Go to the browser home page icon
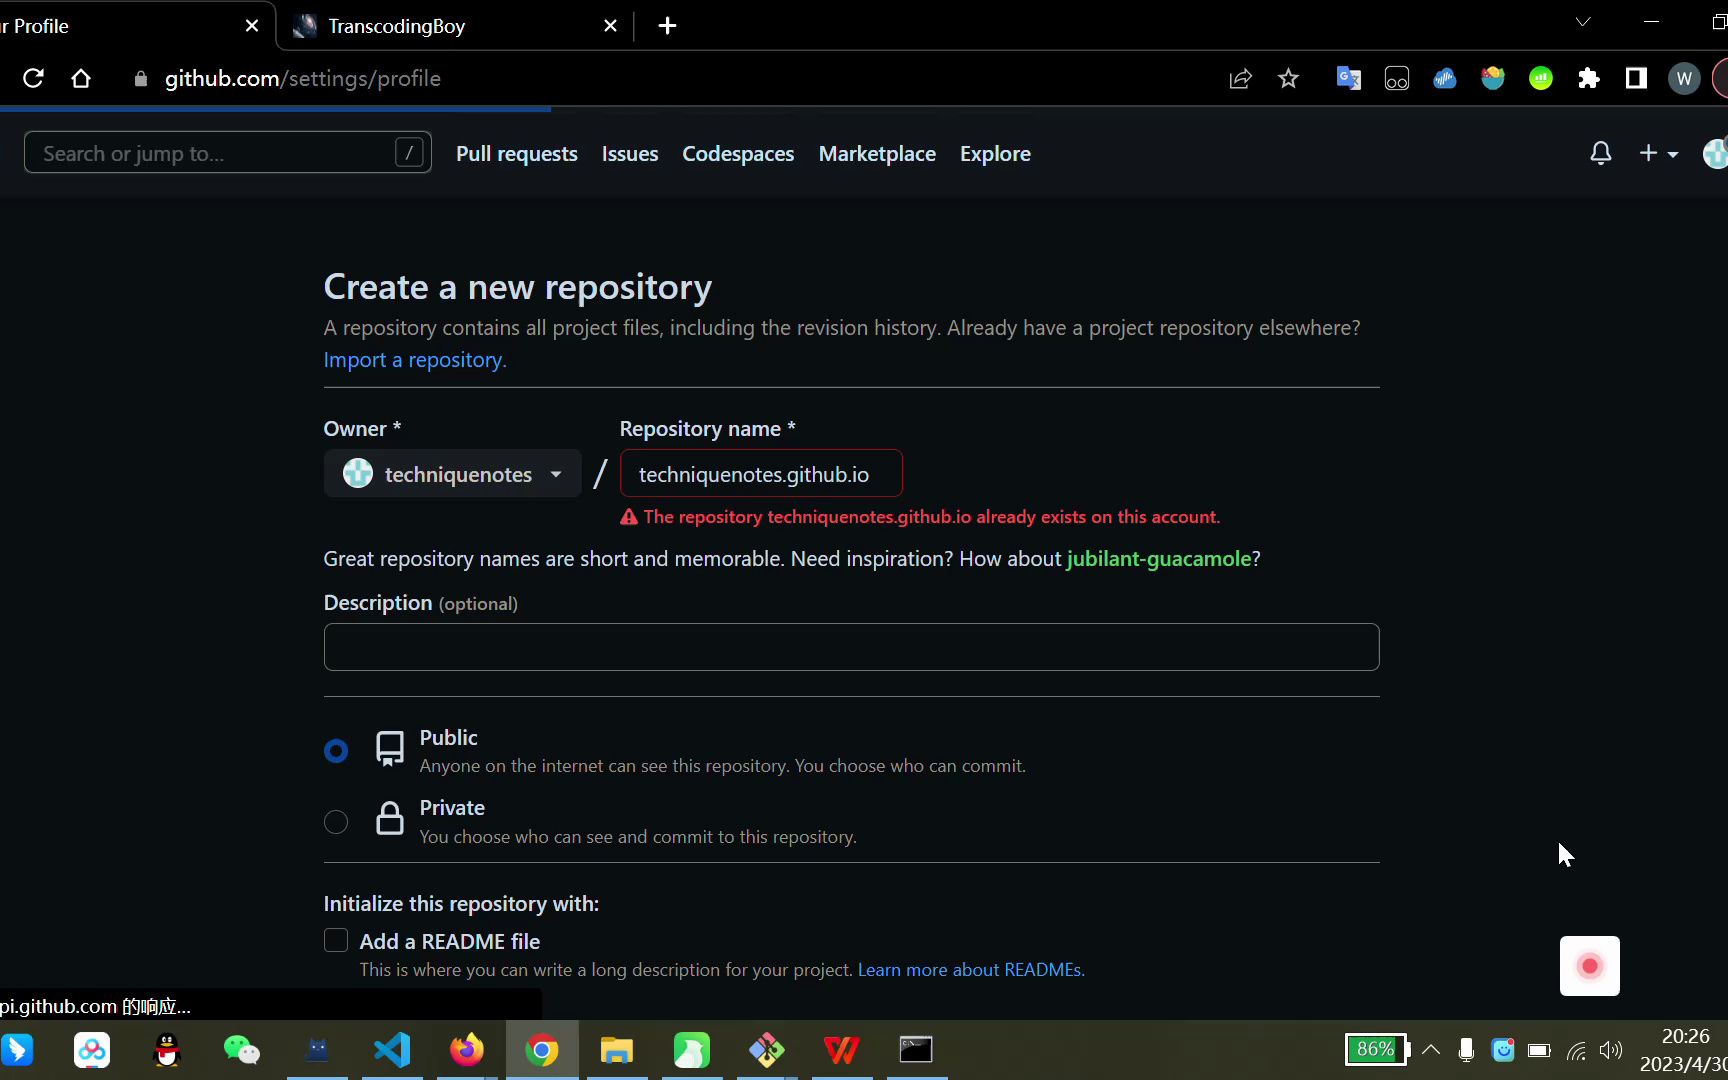Viewport: 1728px width, 1080px height. pyautogui.click(x=81, y=78)
